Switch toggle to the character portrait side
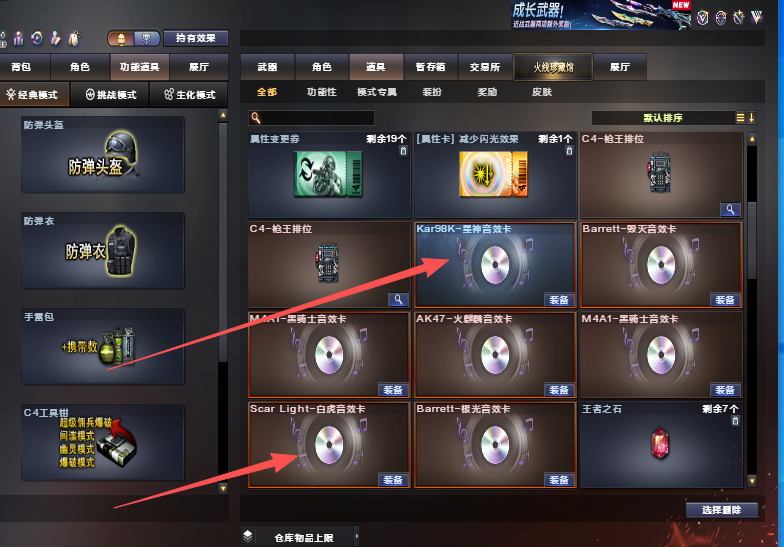Image resolution: width=784 pixels, height=547 pixels. [121, 38]
